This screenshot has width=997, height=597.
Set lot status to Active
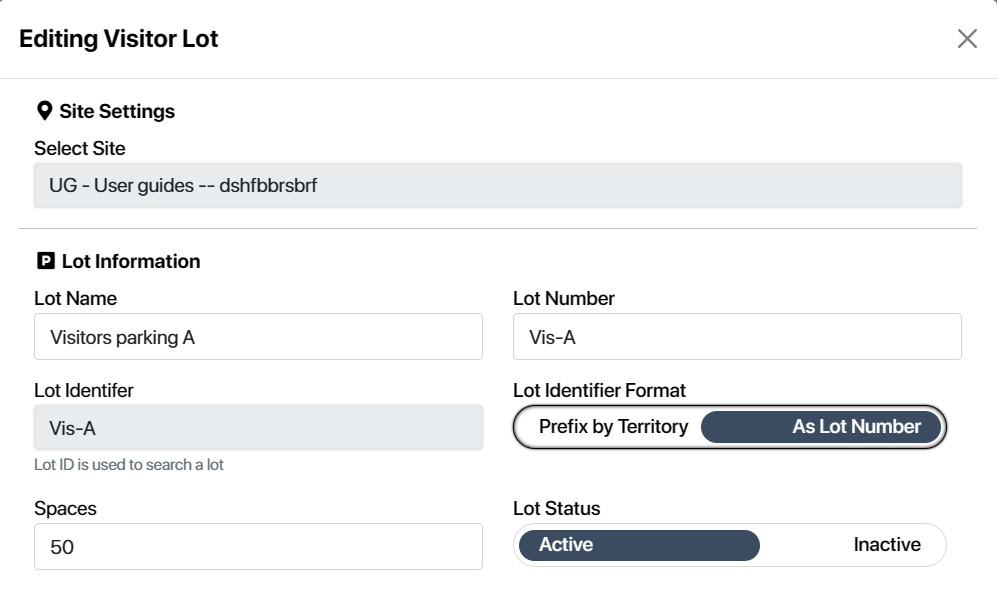click(639, 545)
